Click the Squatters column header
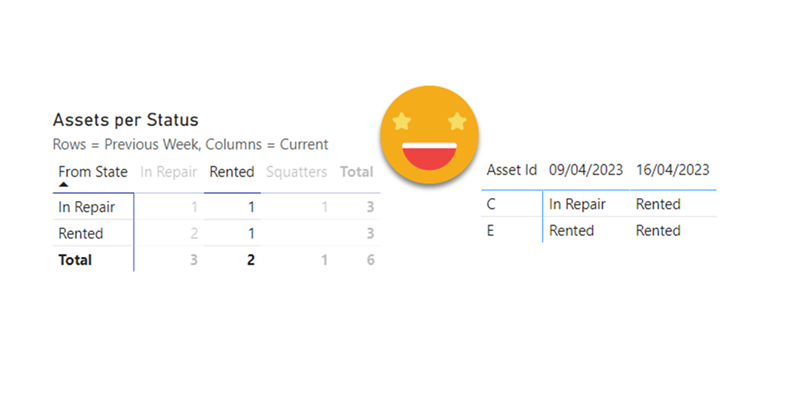This screenshot has height=419, width=801. [x=296, y=172]
